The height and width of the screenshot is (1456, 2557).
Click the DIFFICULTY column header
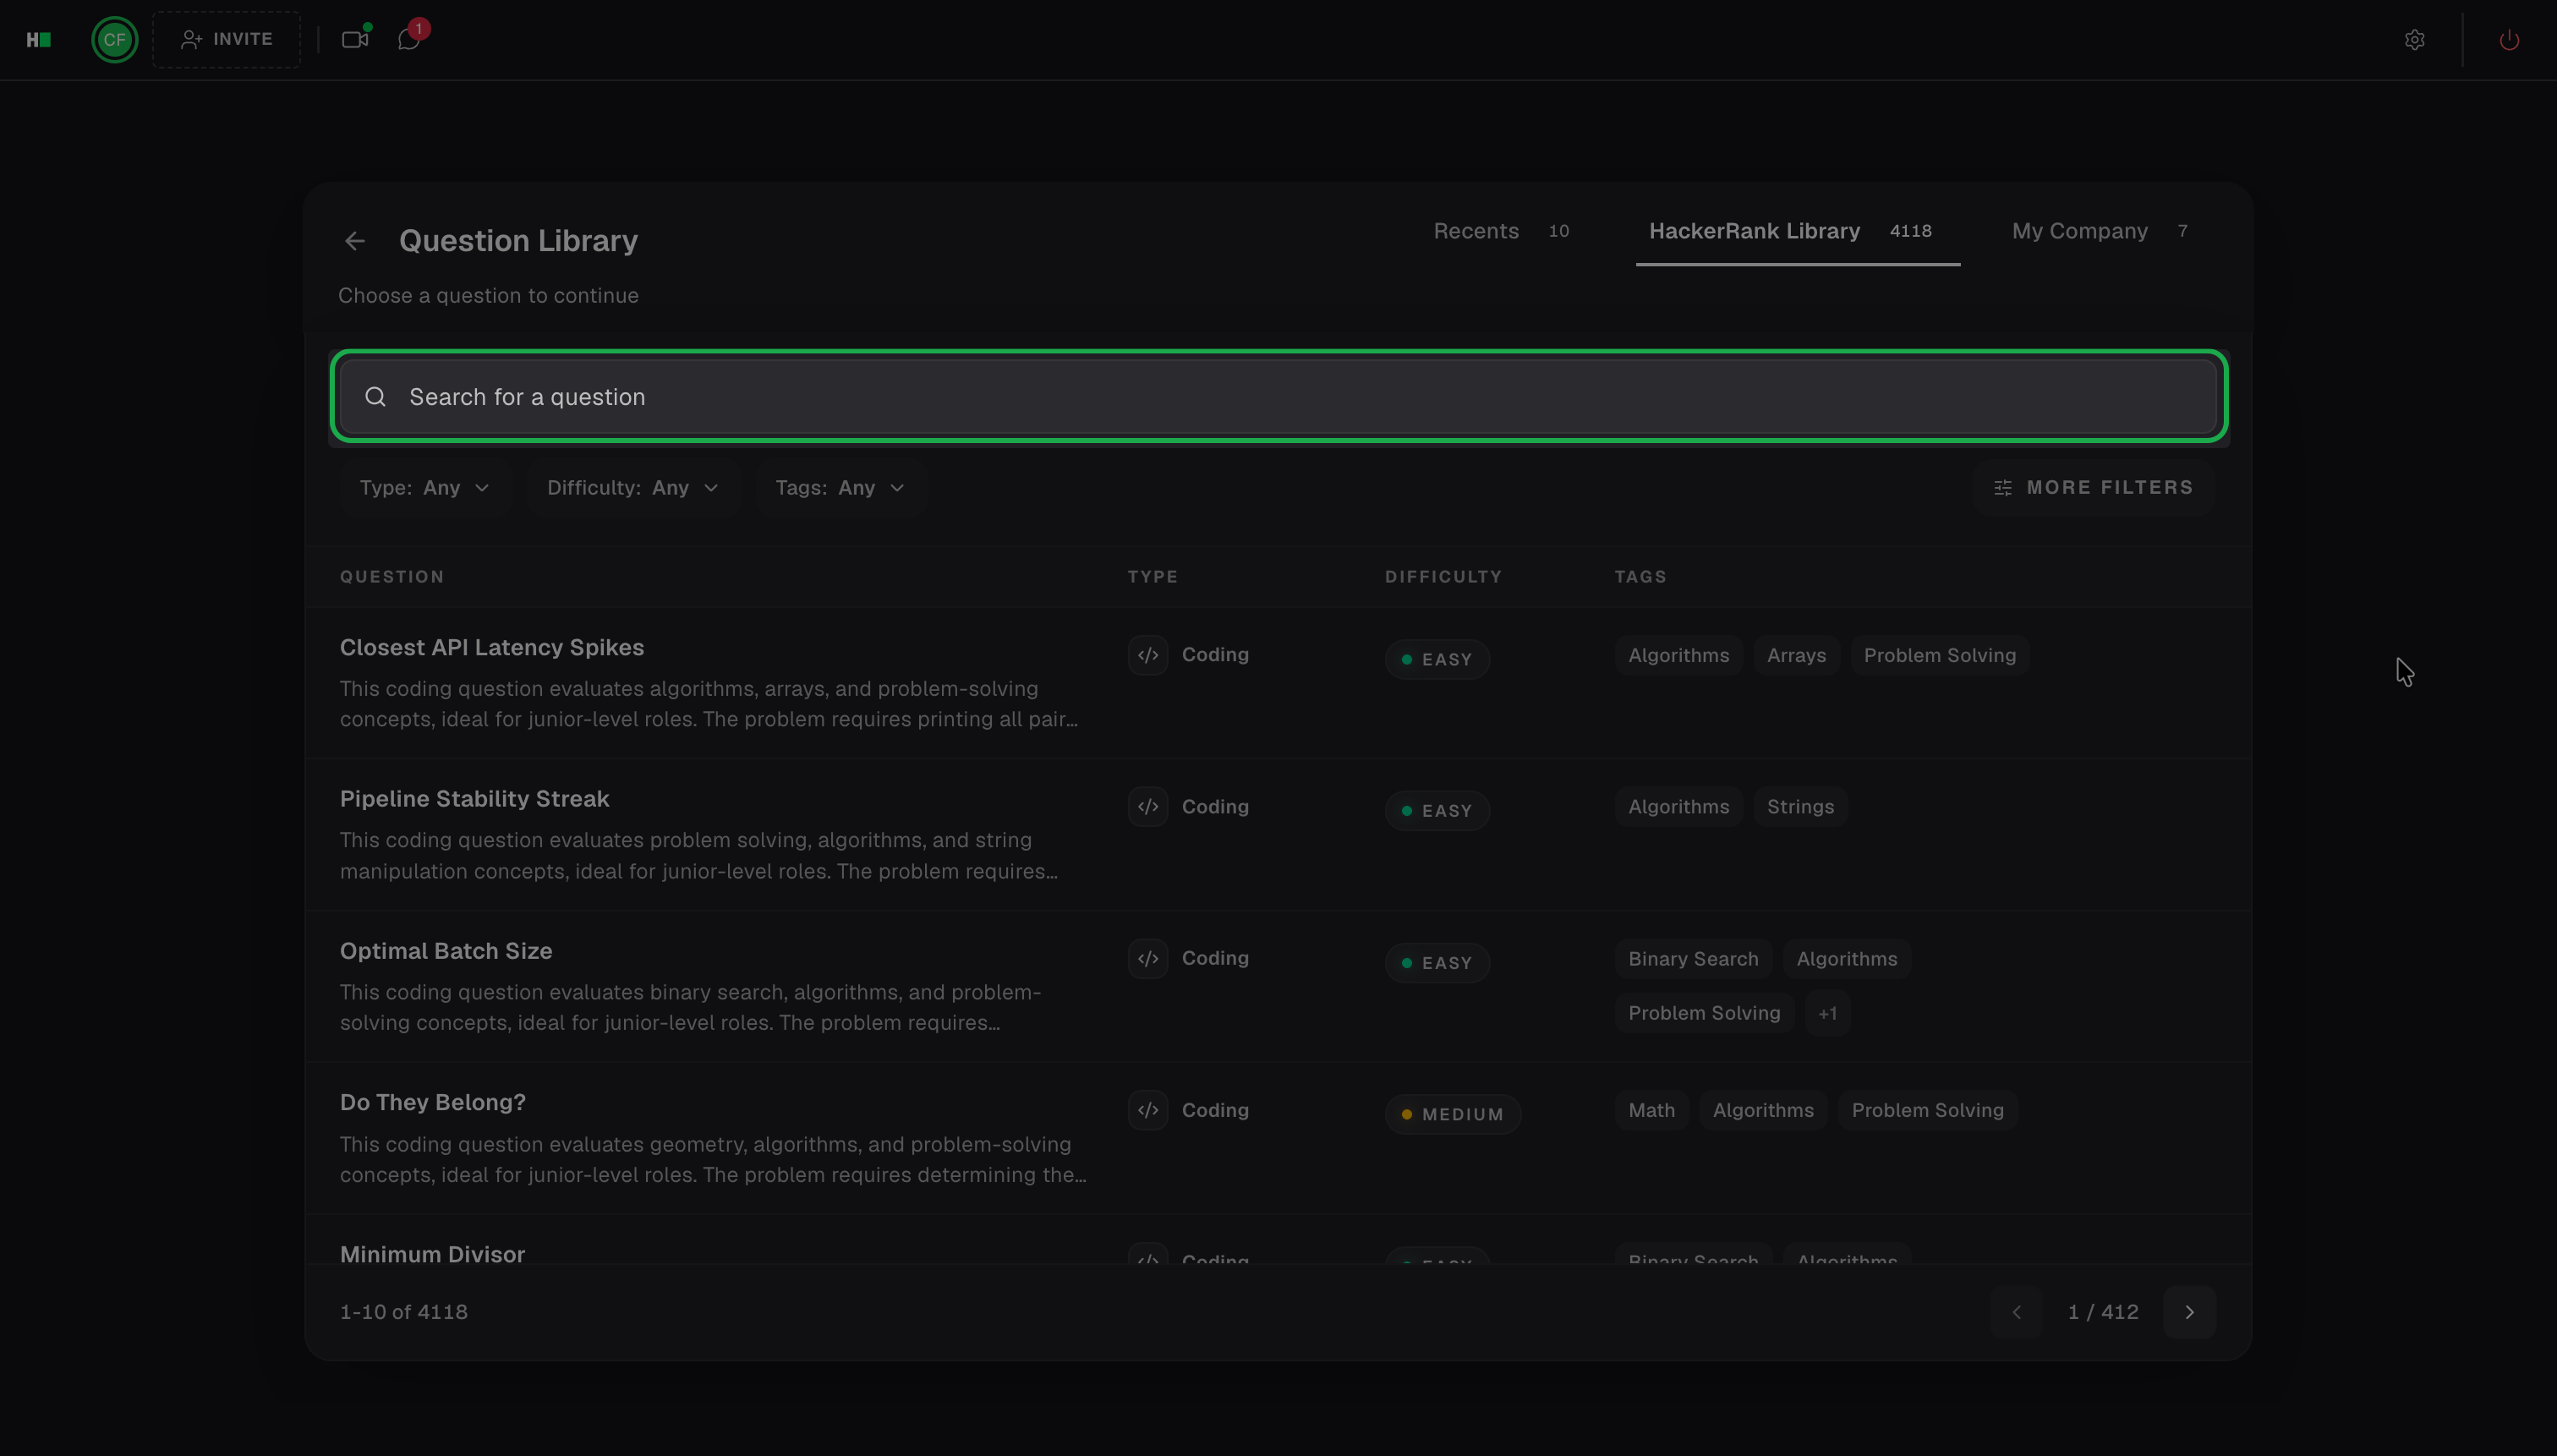(x=1443, y=577)
